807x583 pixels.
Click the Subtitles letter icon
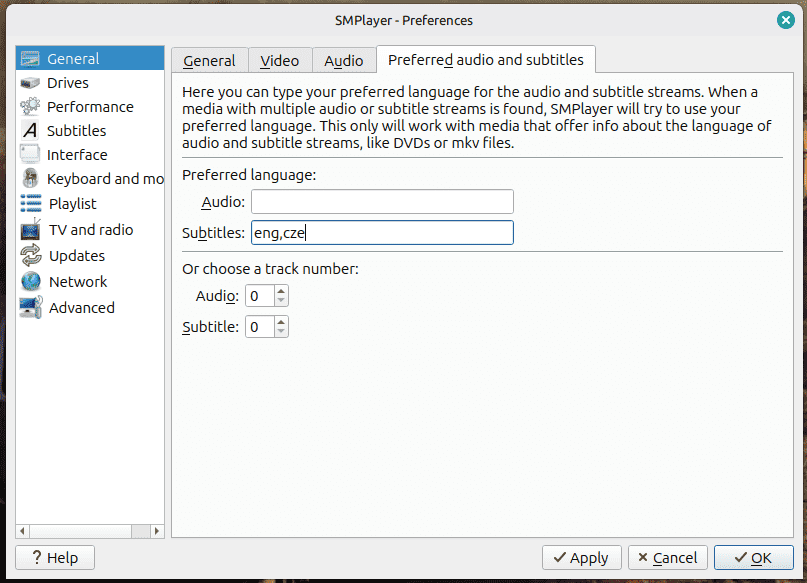click(30, 131)
